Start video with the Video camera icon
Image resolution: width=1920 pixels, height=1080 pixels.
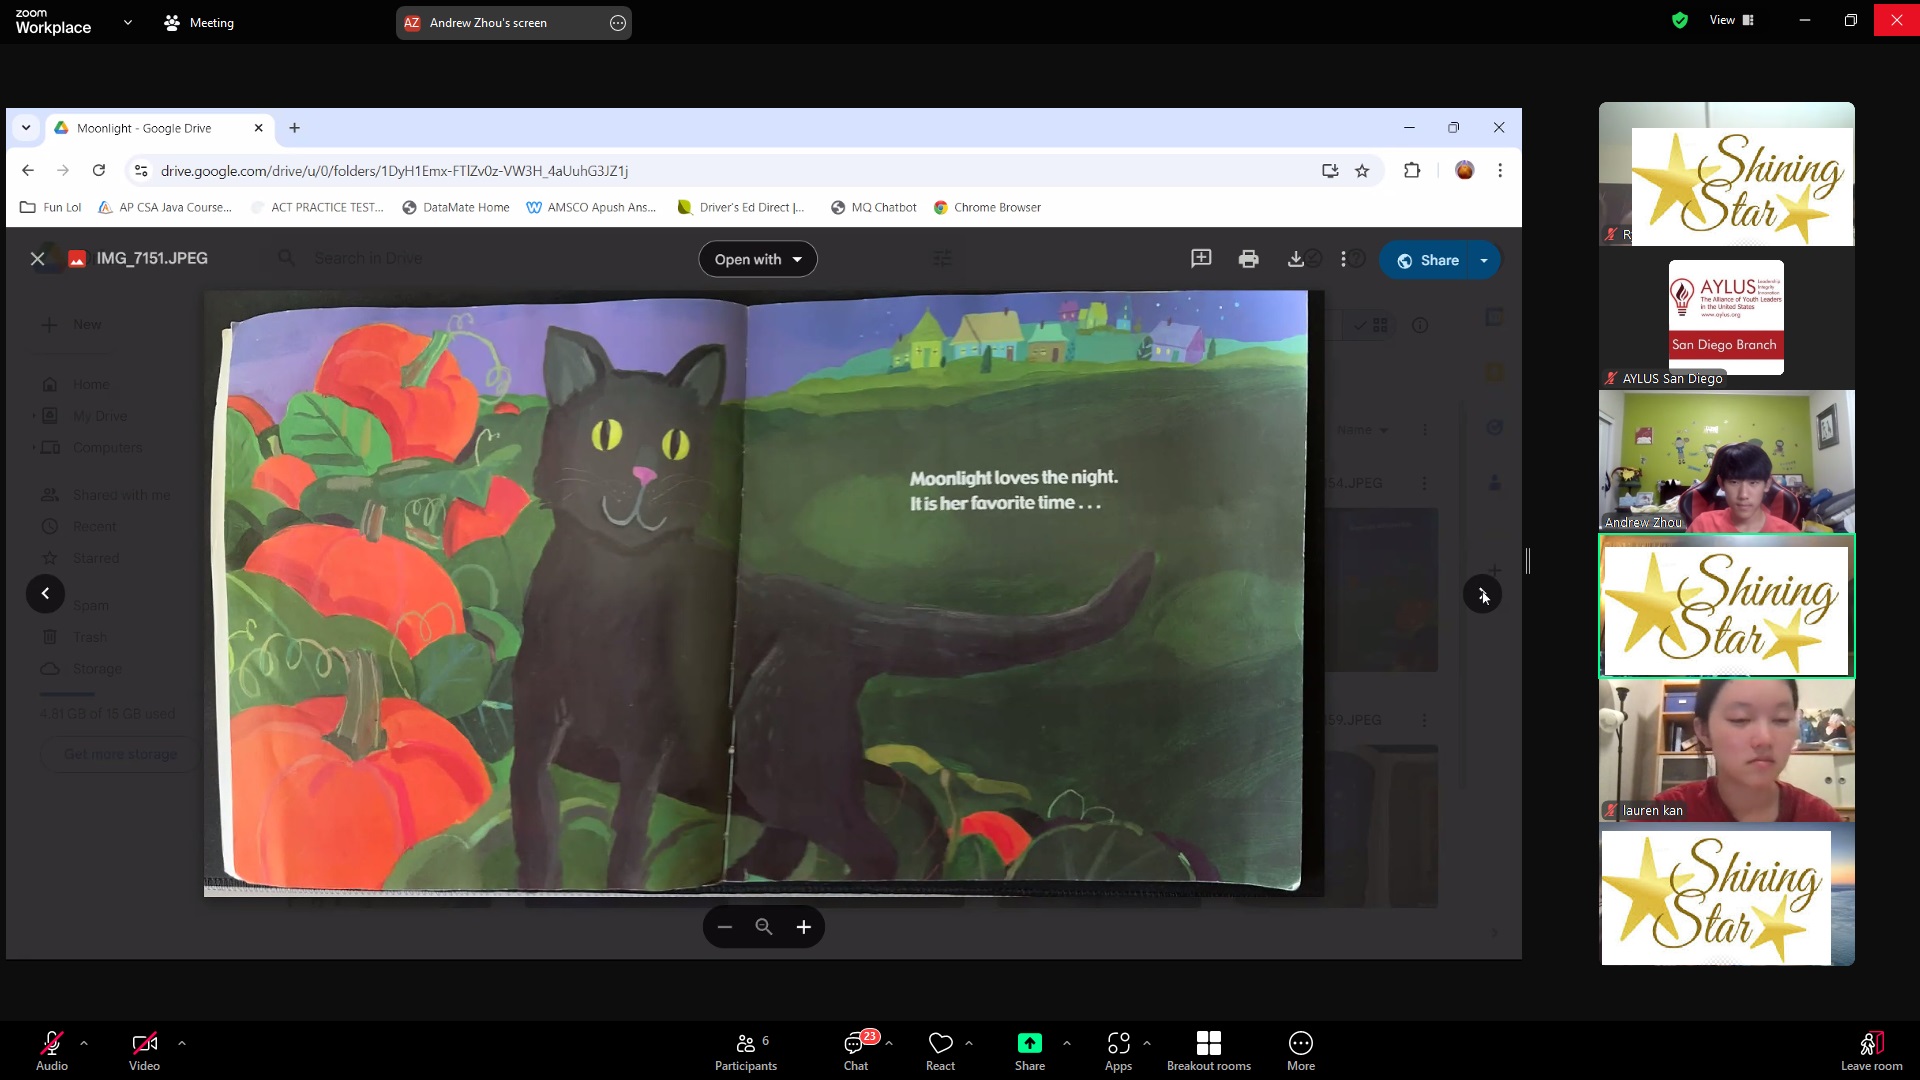[x=144, y=1044]
